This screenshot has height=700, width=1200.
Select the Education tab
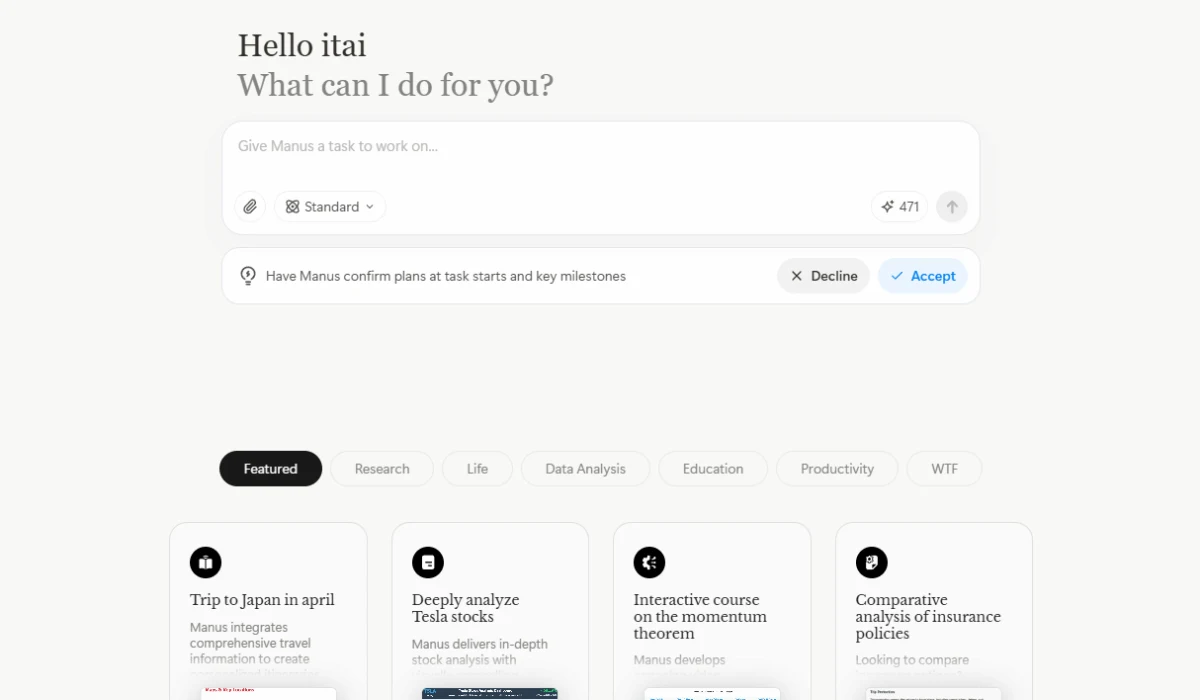(713, 469)
